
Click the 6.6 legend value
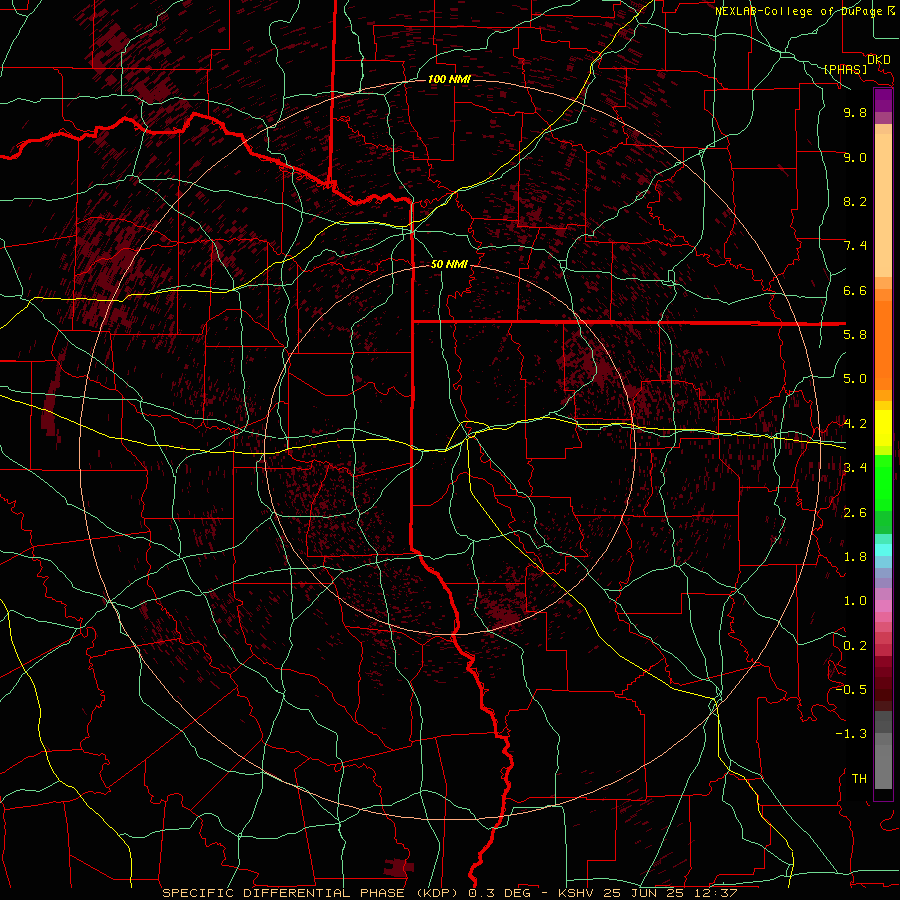(855, 290)
